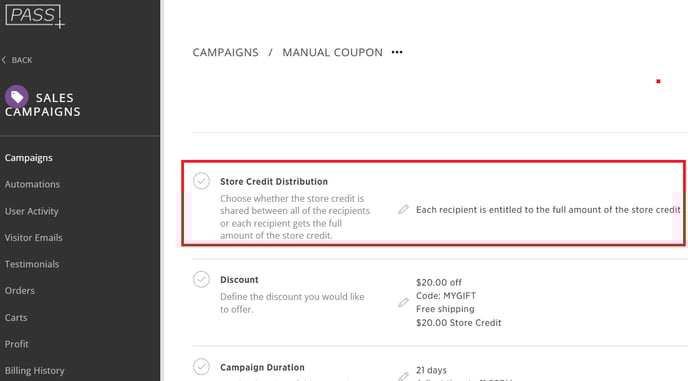The height and width of the screenshot is (381, 688).
Task: Go to Orders page
Action: pos(20,291)
